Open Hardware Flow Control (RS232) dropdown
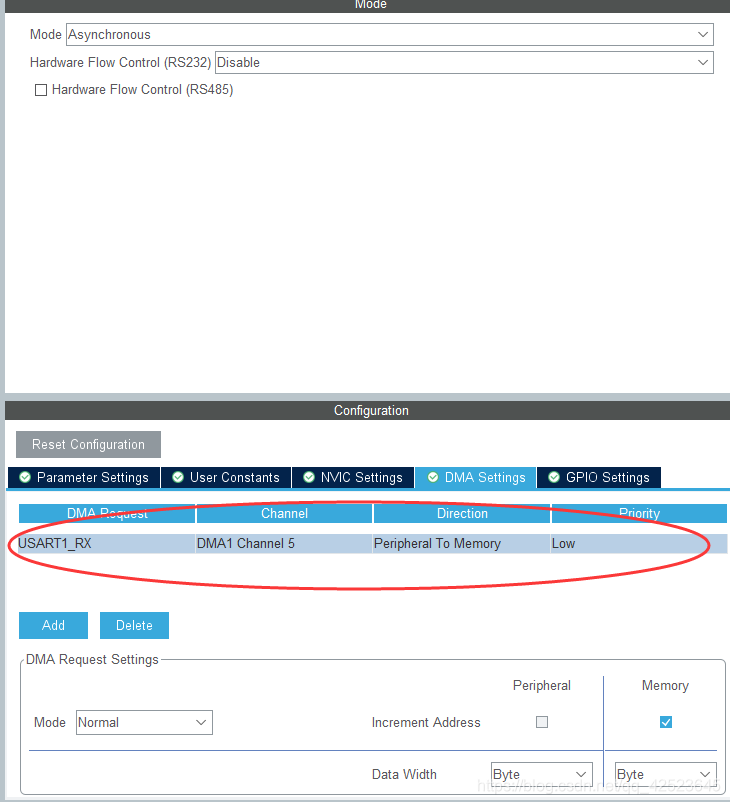 (464, 63)
